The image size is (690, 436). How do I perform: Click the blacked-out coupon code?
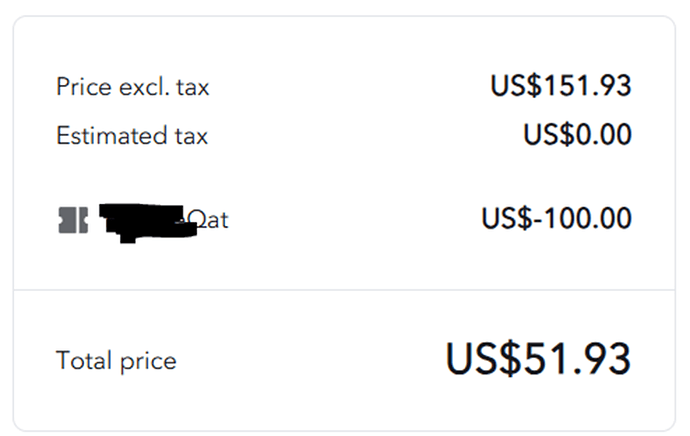coord(142,221)
